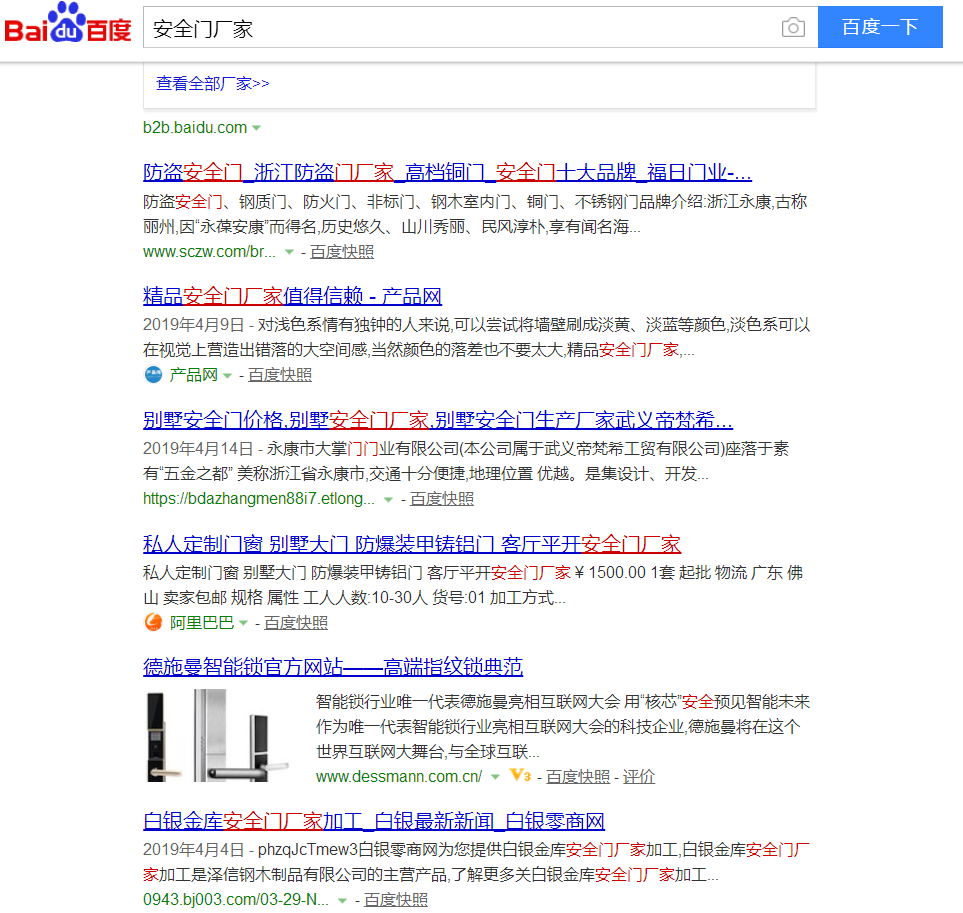Screen dimensions: 963x913
Task: Open camera image search
Action: (793, 27)
